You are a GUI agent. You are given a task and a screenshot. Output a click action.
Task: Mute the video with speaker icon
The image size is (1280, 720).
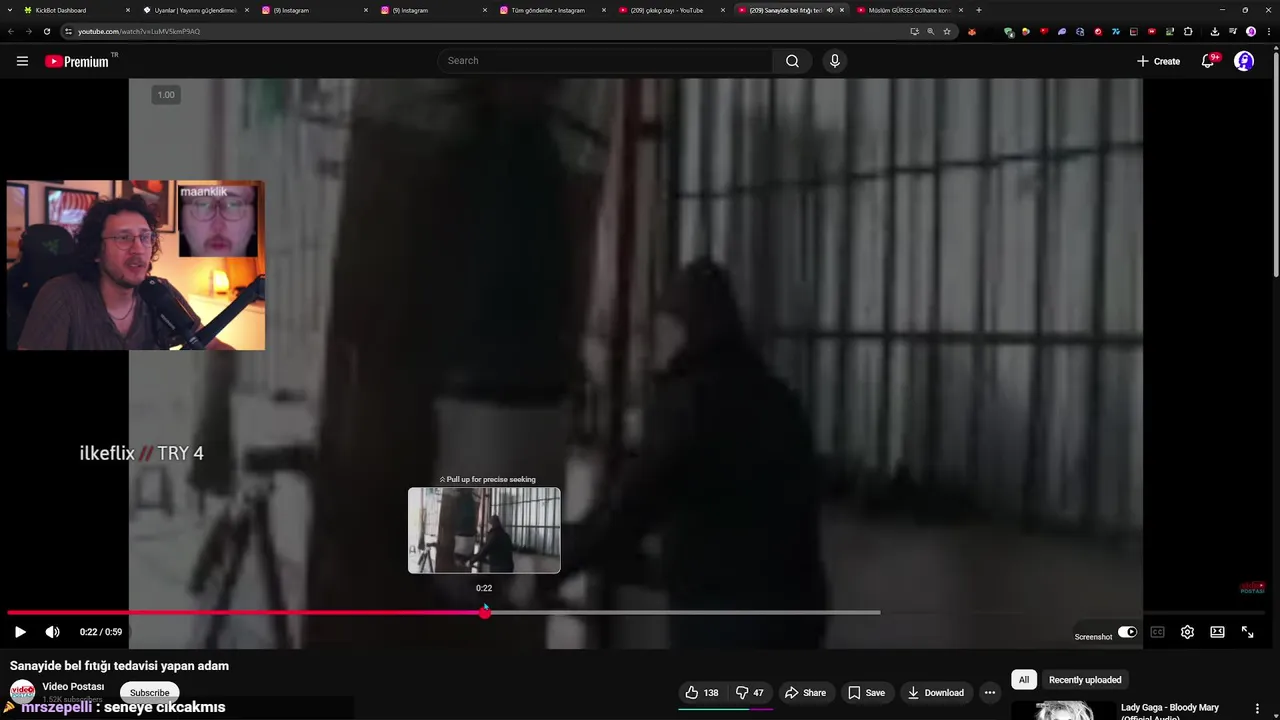pyautogui.click(x=53, y=632)
